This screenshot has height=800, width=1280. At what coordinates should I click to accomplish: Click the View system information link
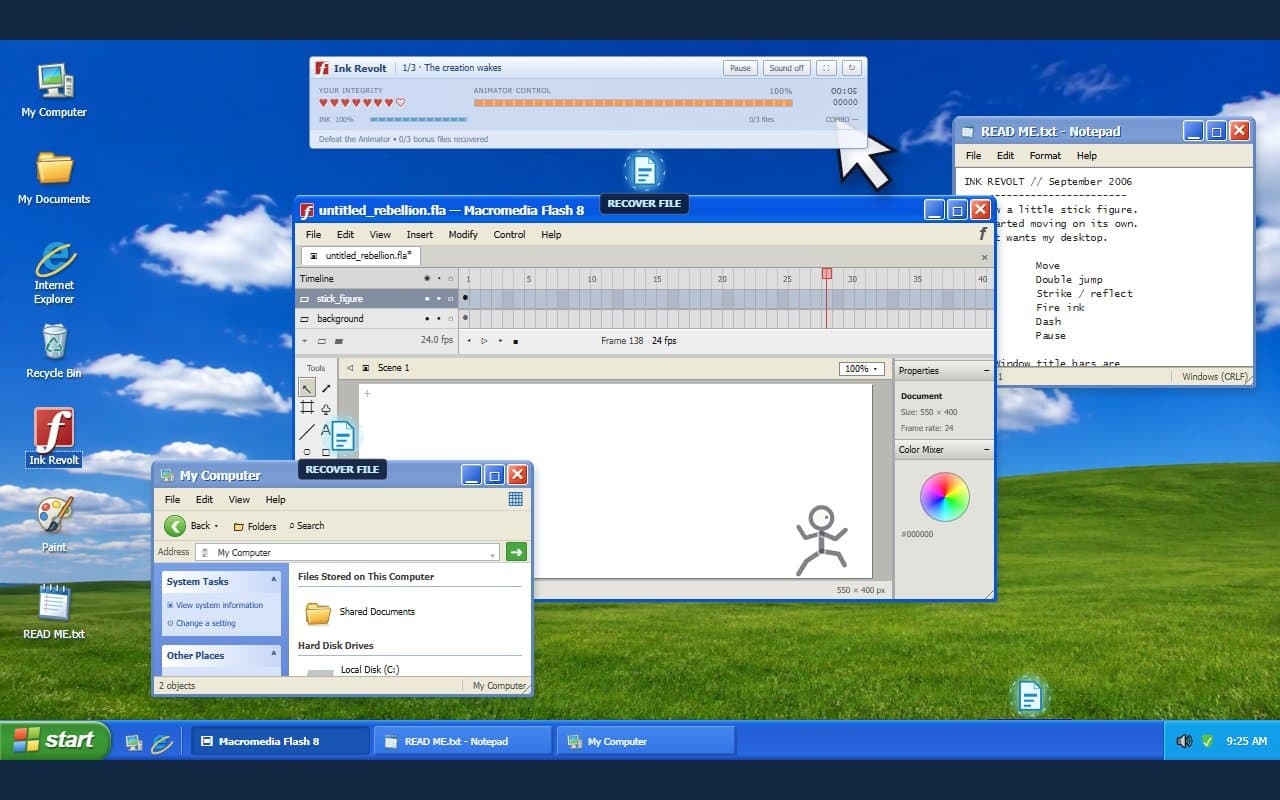pyautogui.click(x=219, y=605)
